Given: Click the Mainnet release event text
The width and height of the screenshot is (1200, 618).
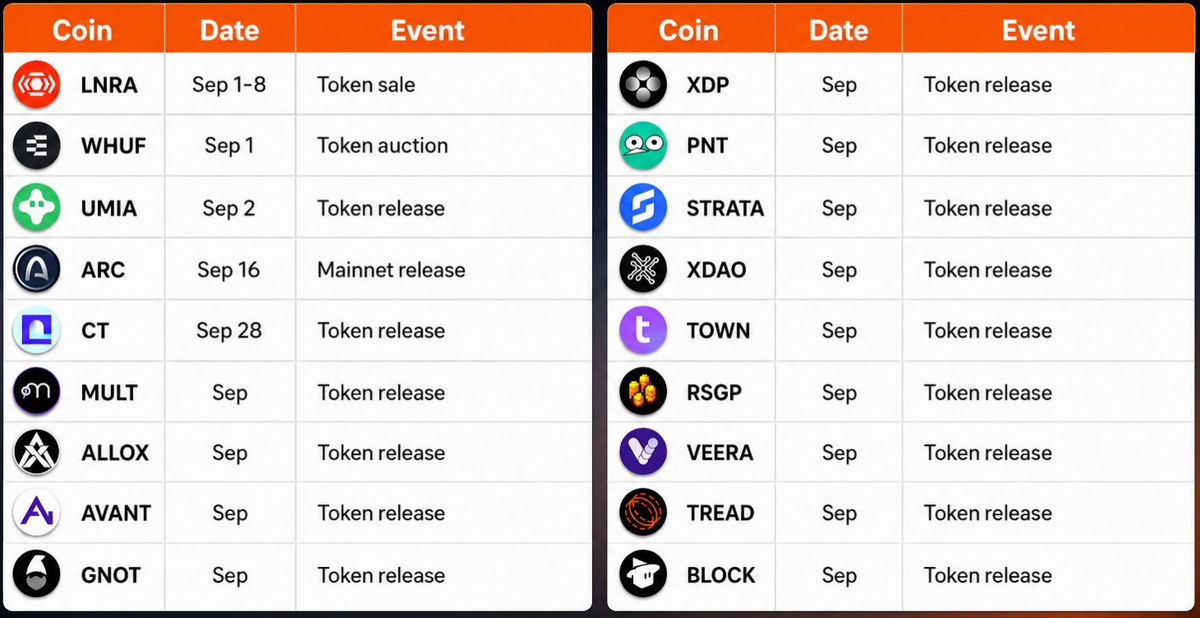Looking at the screenshot, I should tap(391, 270).
